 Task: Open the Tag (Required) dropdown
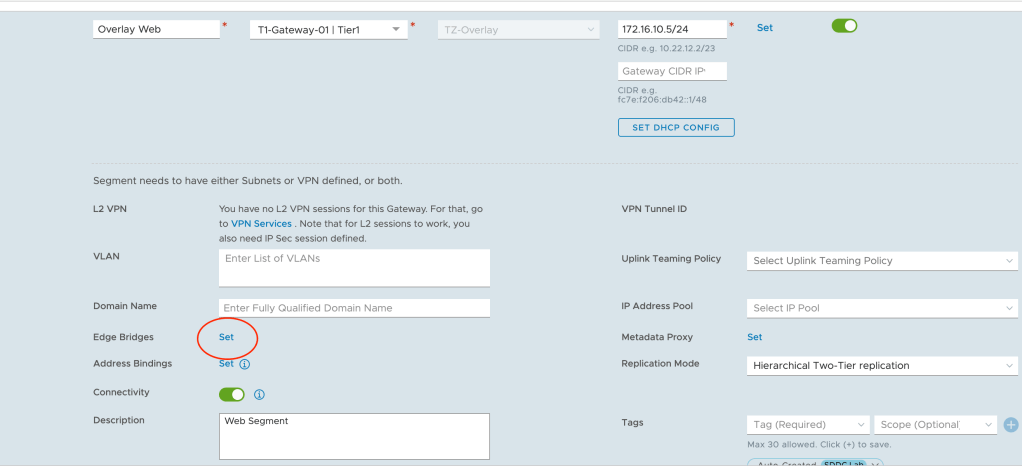coord(808,425)
